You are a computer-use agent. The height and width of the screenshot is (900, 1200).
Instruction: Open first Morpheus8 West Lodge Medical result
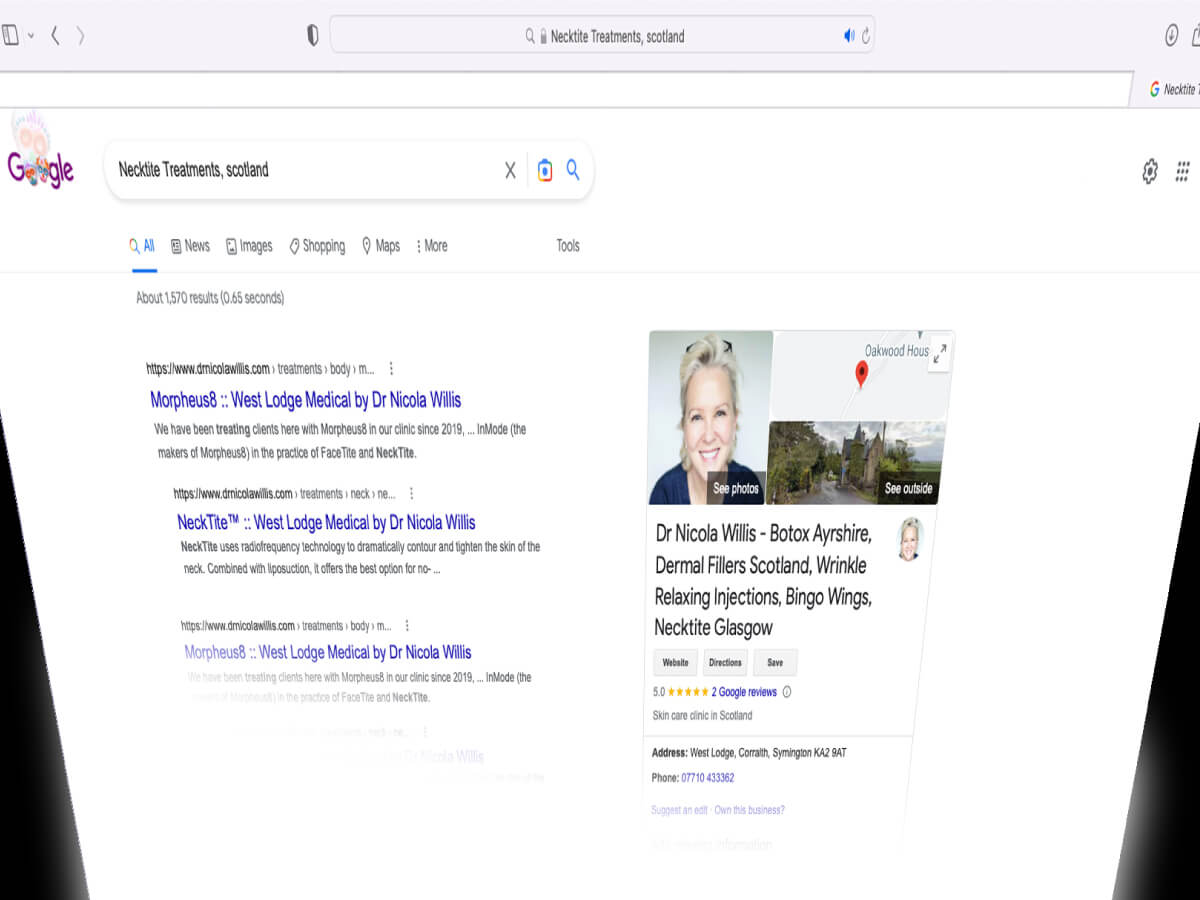306,400
